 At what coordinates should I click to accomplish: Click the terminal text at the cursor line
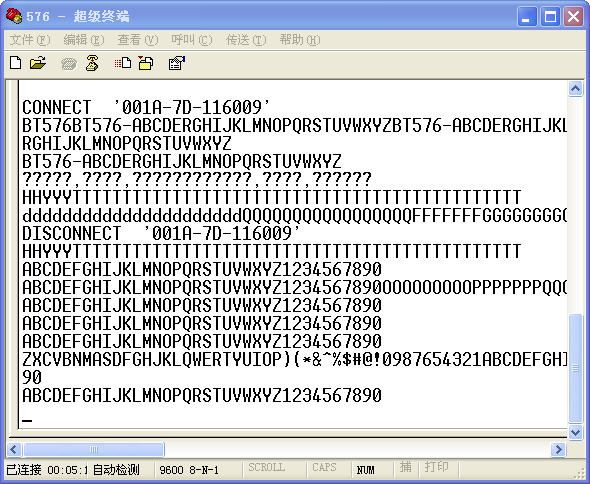tap(27, 420)
